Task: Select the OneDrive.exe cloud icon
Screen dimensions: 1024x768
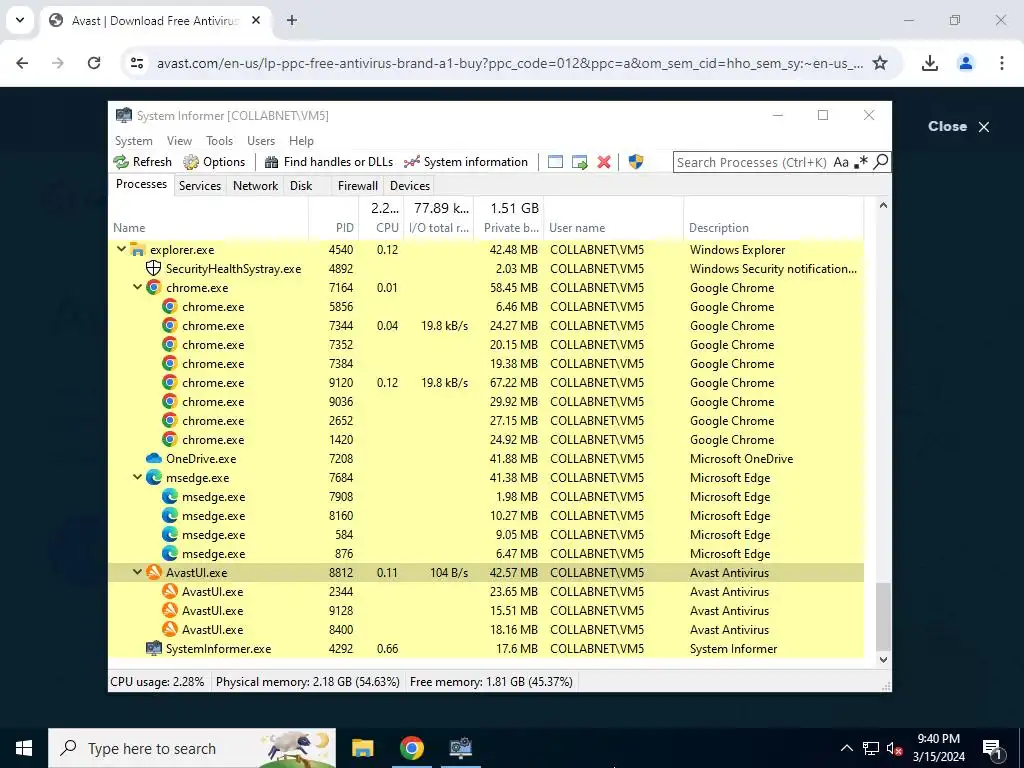Action: (x=153, y=458)
